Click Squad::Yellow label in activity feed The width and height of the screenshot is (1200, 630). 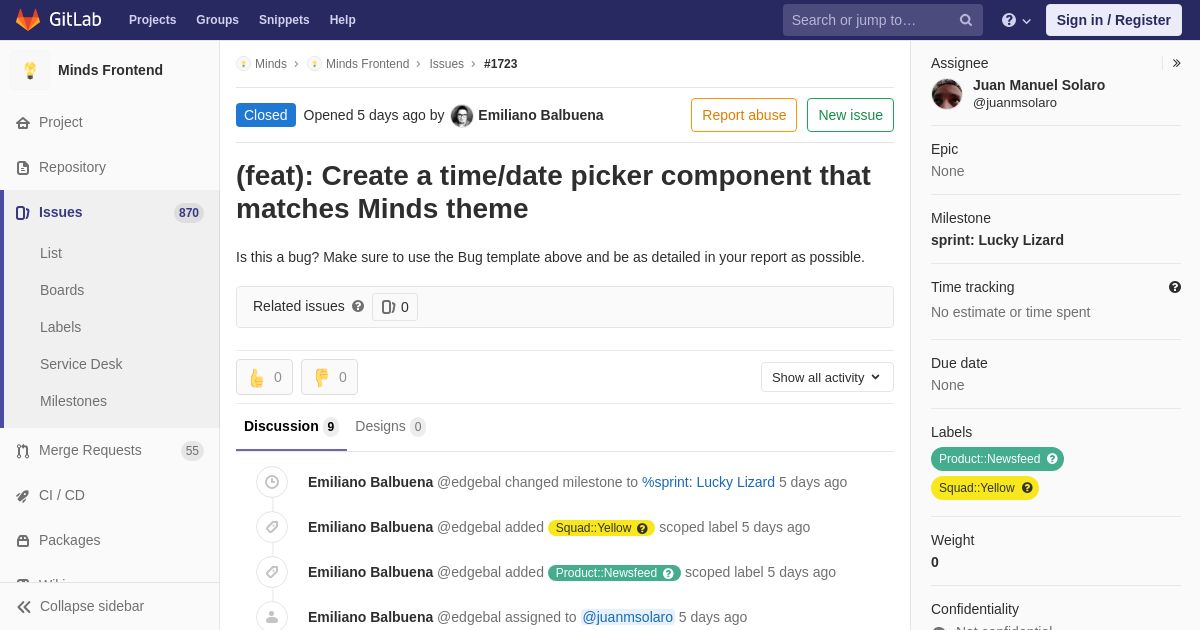tap(601, 528)
